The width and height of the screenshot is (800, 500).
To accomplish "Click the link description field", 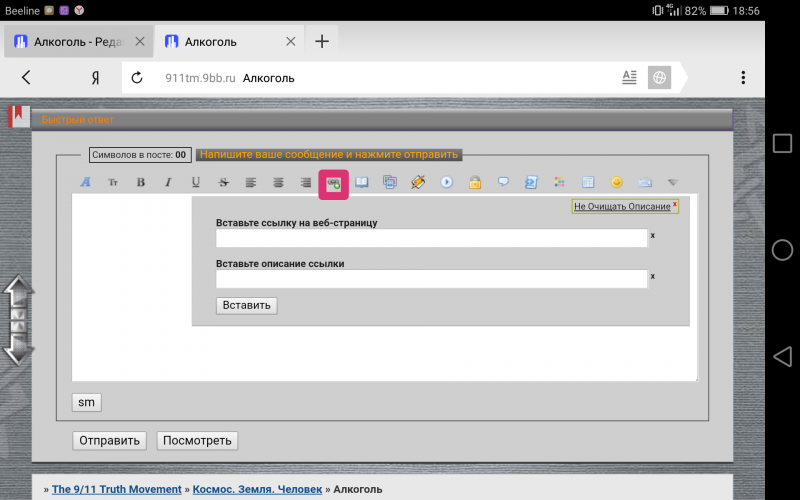I will pyautogui.click(x=432, y=279).
